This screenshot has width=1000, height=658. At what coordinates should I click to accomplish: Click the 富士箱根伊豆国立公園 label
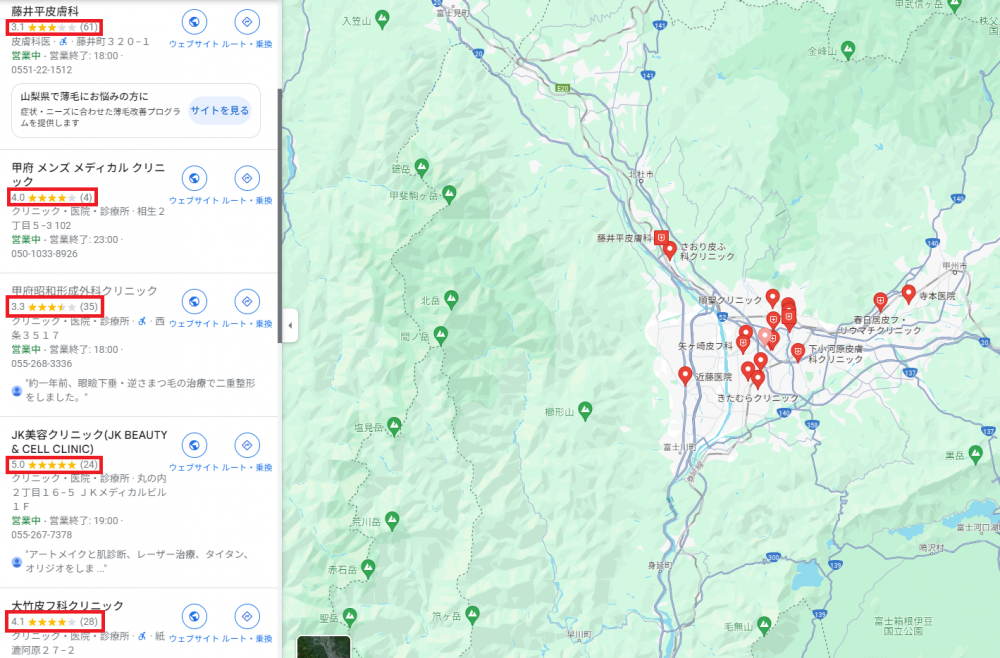tap(903, 625)
